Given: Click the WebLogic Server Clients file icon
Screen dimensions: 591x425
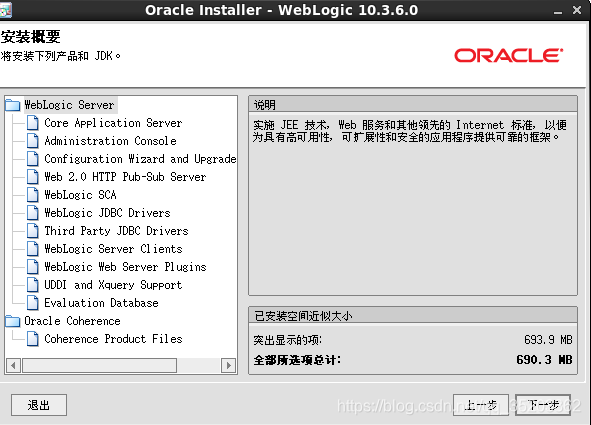Looking at the screenshot, I should [33, 249].
